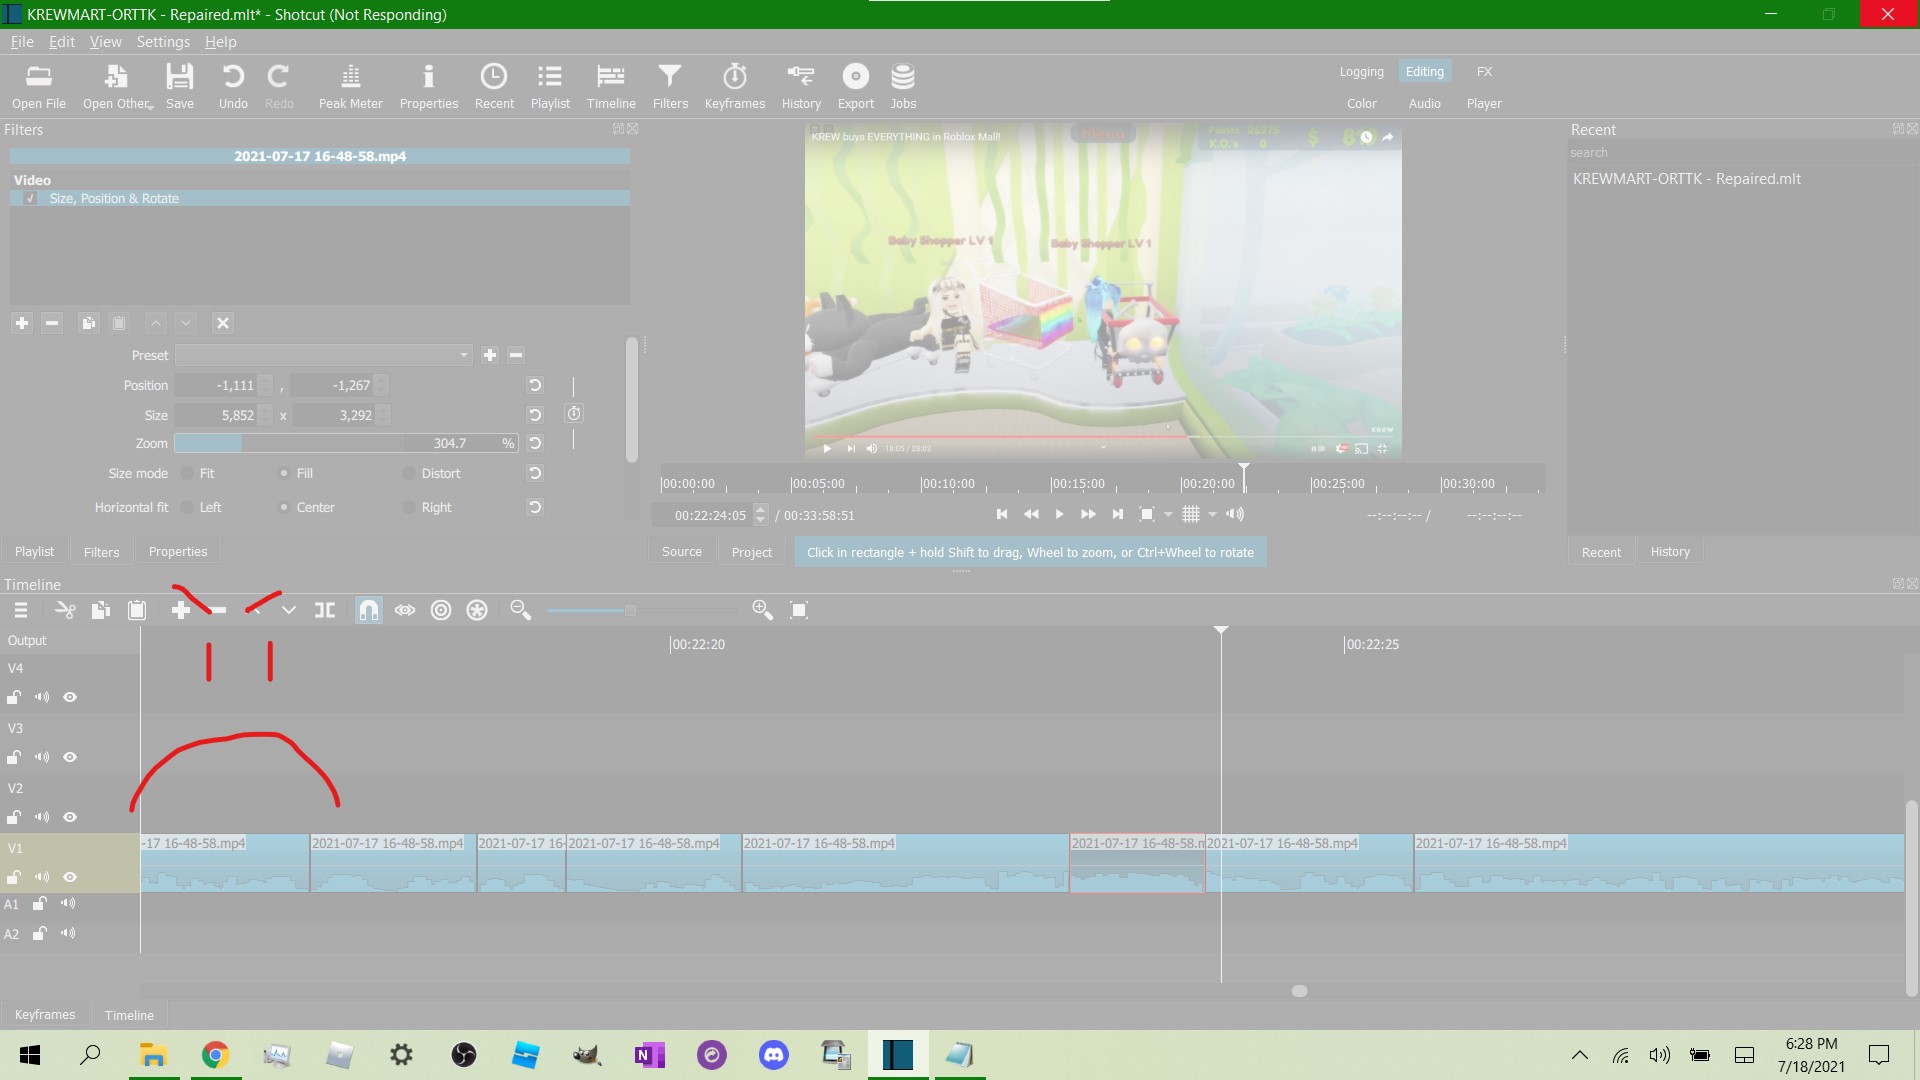Open the Export panel
Image resolution: width=1920 pixels, height=1080 pixels.
pos(855,85)
